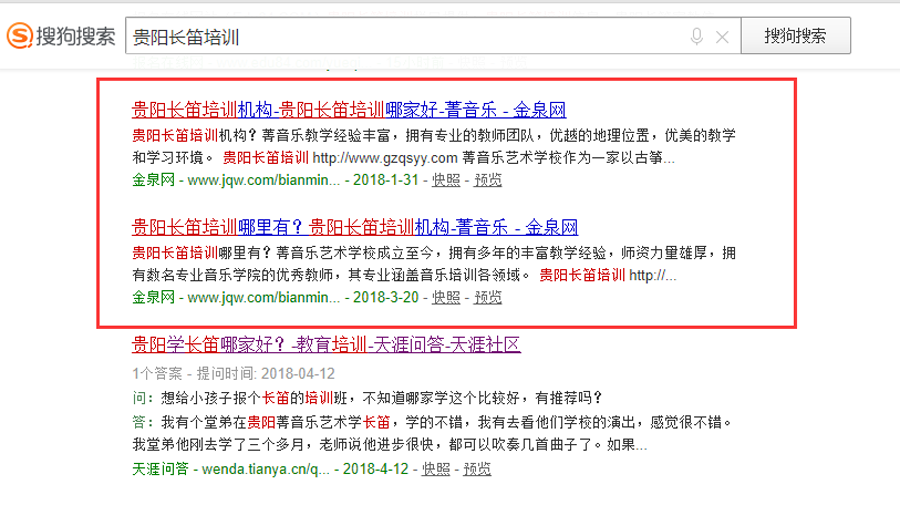Open 快照 for the 2018-3-20 result

(446, 297)
